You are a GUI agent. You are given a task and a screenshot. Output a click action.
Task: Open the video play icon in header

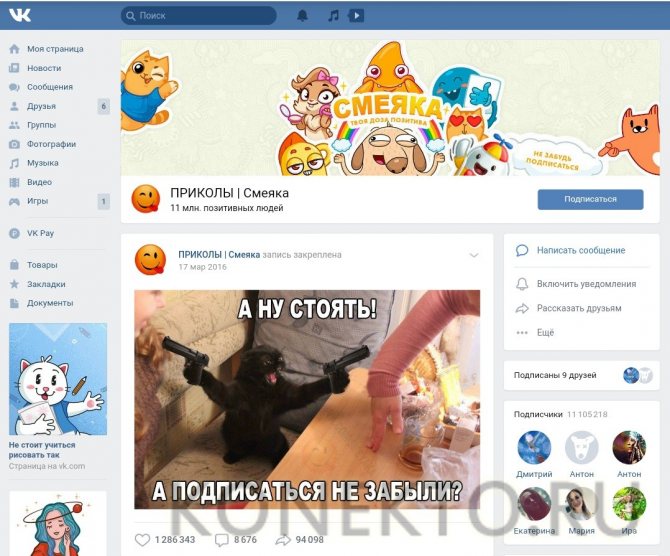pyautogui.click(x=356, y=16)
